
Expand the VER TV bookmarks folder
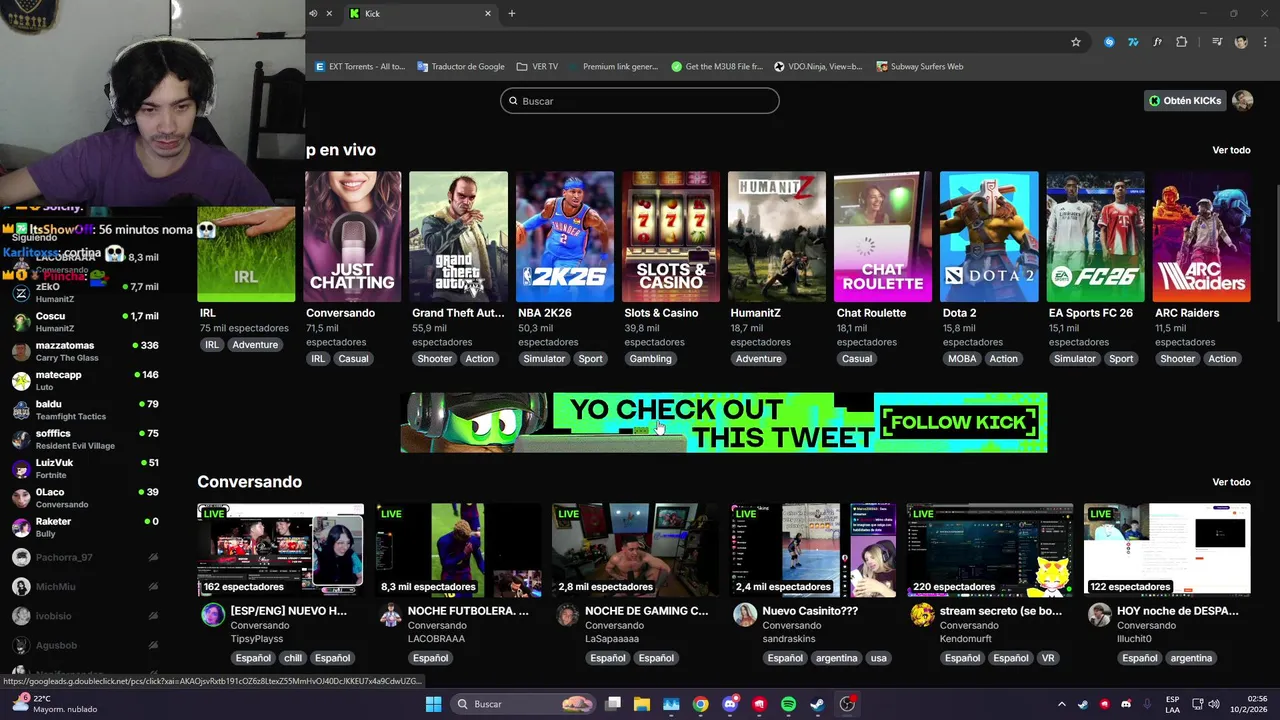pos(537,67)
